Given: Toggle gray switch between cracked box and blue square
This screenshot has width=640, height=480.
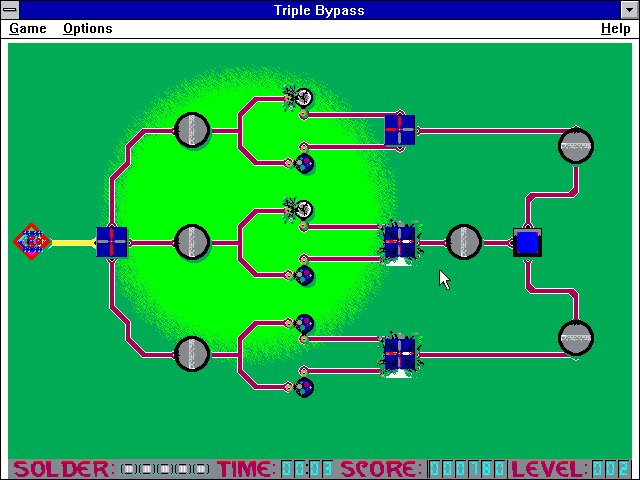Looking at the screenshot, I should tap(464, 242).
